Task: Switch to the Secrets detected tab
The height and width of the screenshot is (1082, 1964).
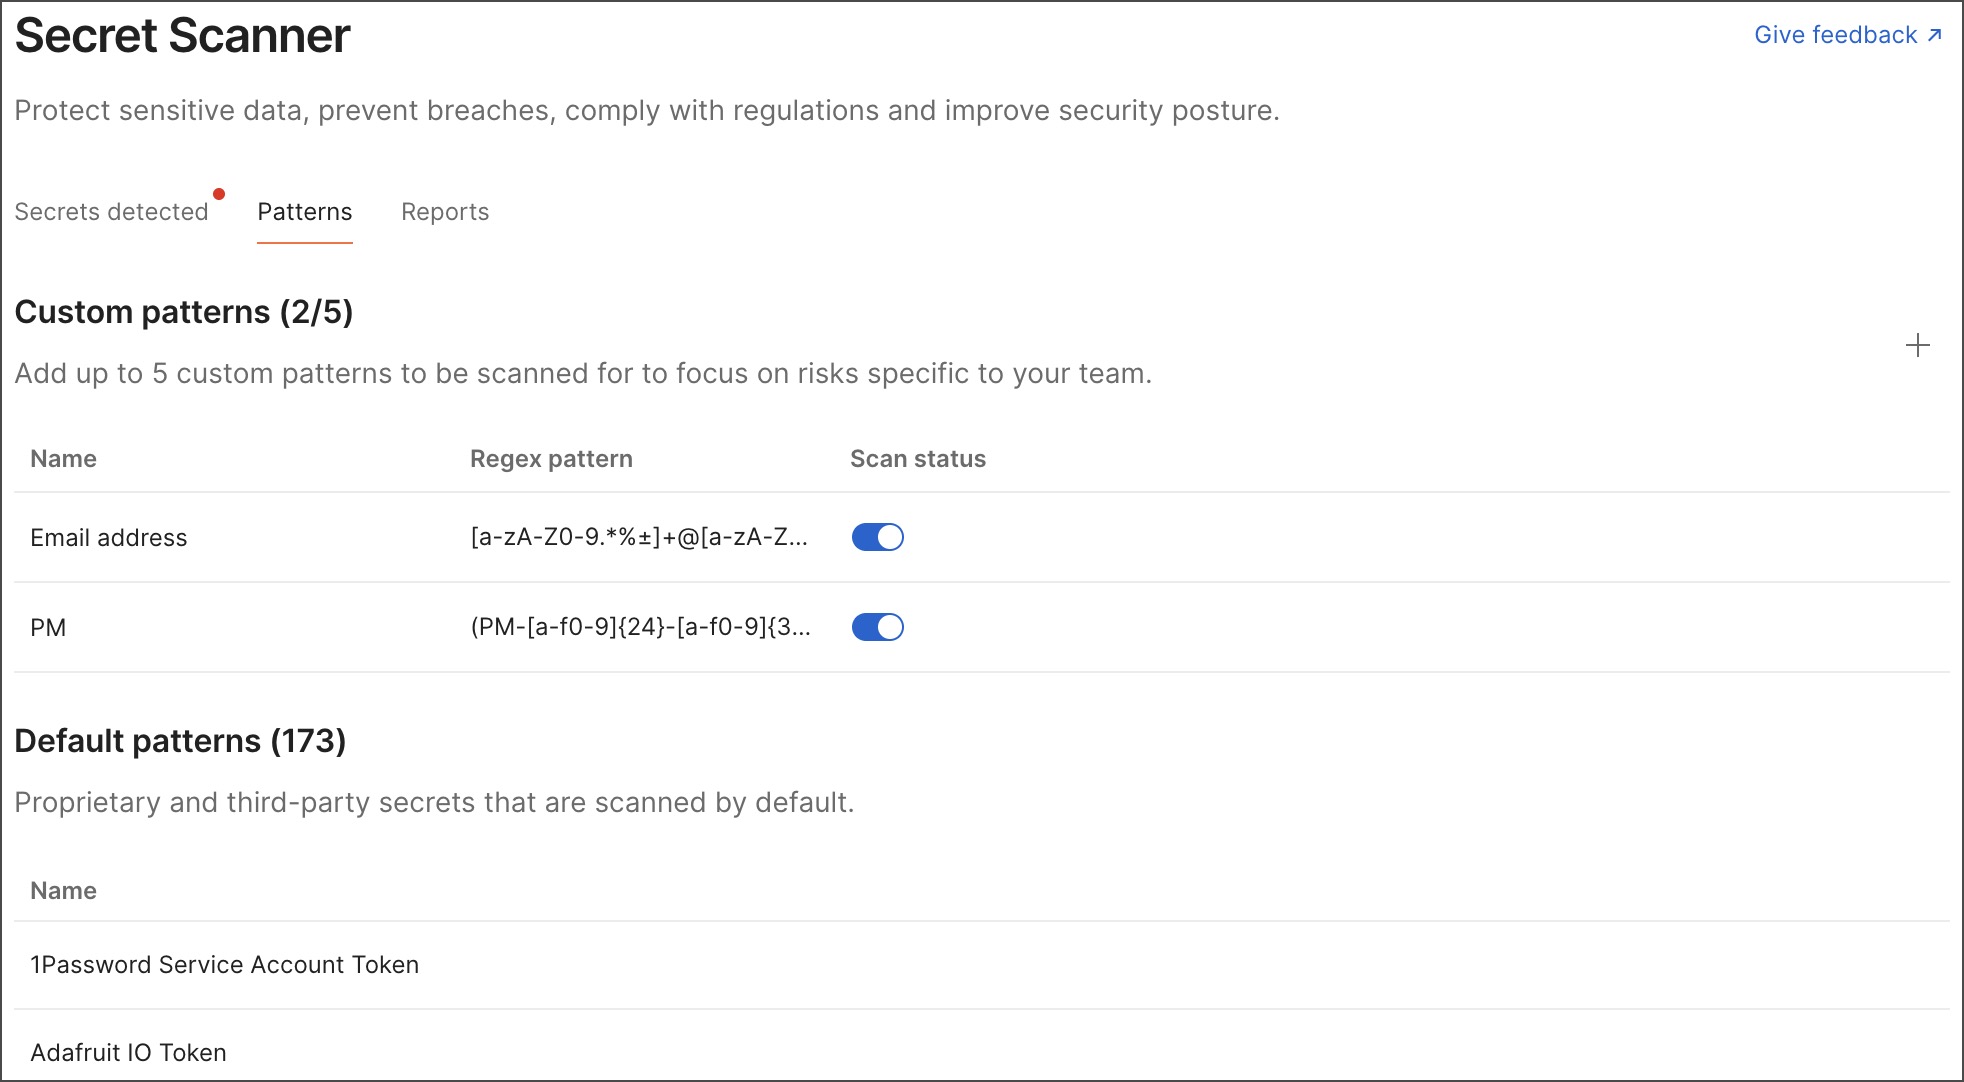Action: [x=110, y=211]
